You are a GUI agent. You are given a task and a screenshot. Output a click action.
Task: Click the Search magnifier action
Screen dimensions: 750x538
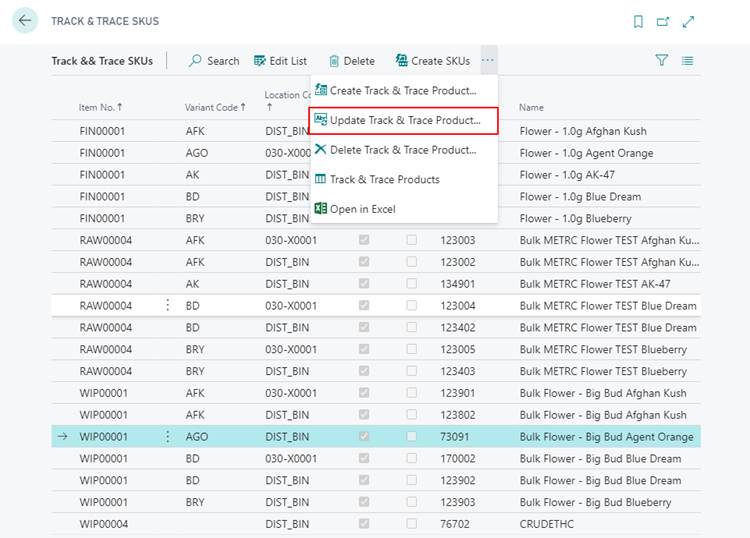tap(214, 61)
